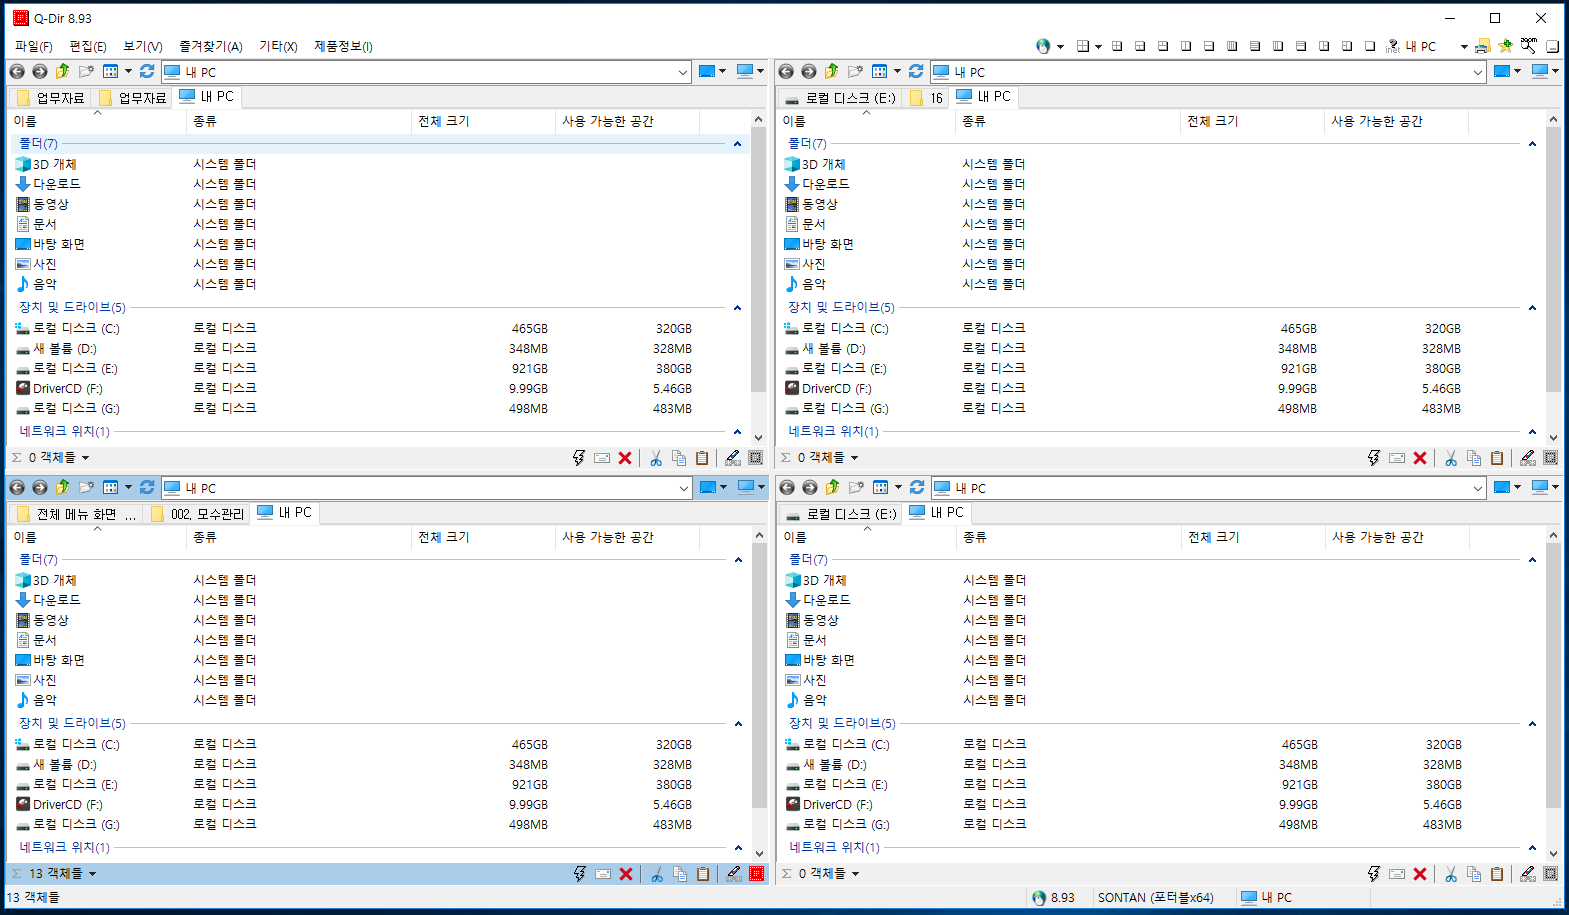Viewport: 1569px width, 915px height.
Task: Click the new folder icon in top-right pane
Action: click(855, 71)
